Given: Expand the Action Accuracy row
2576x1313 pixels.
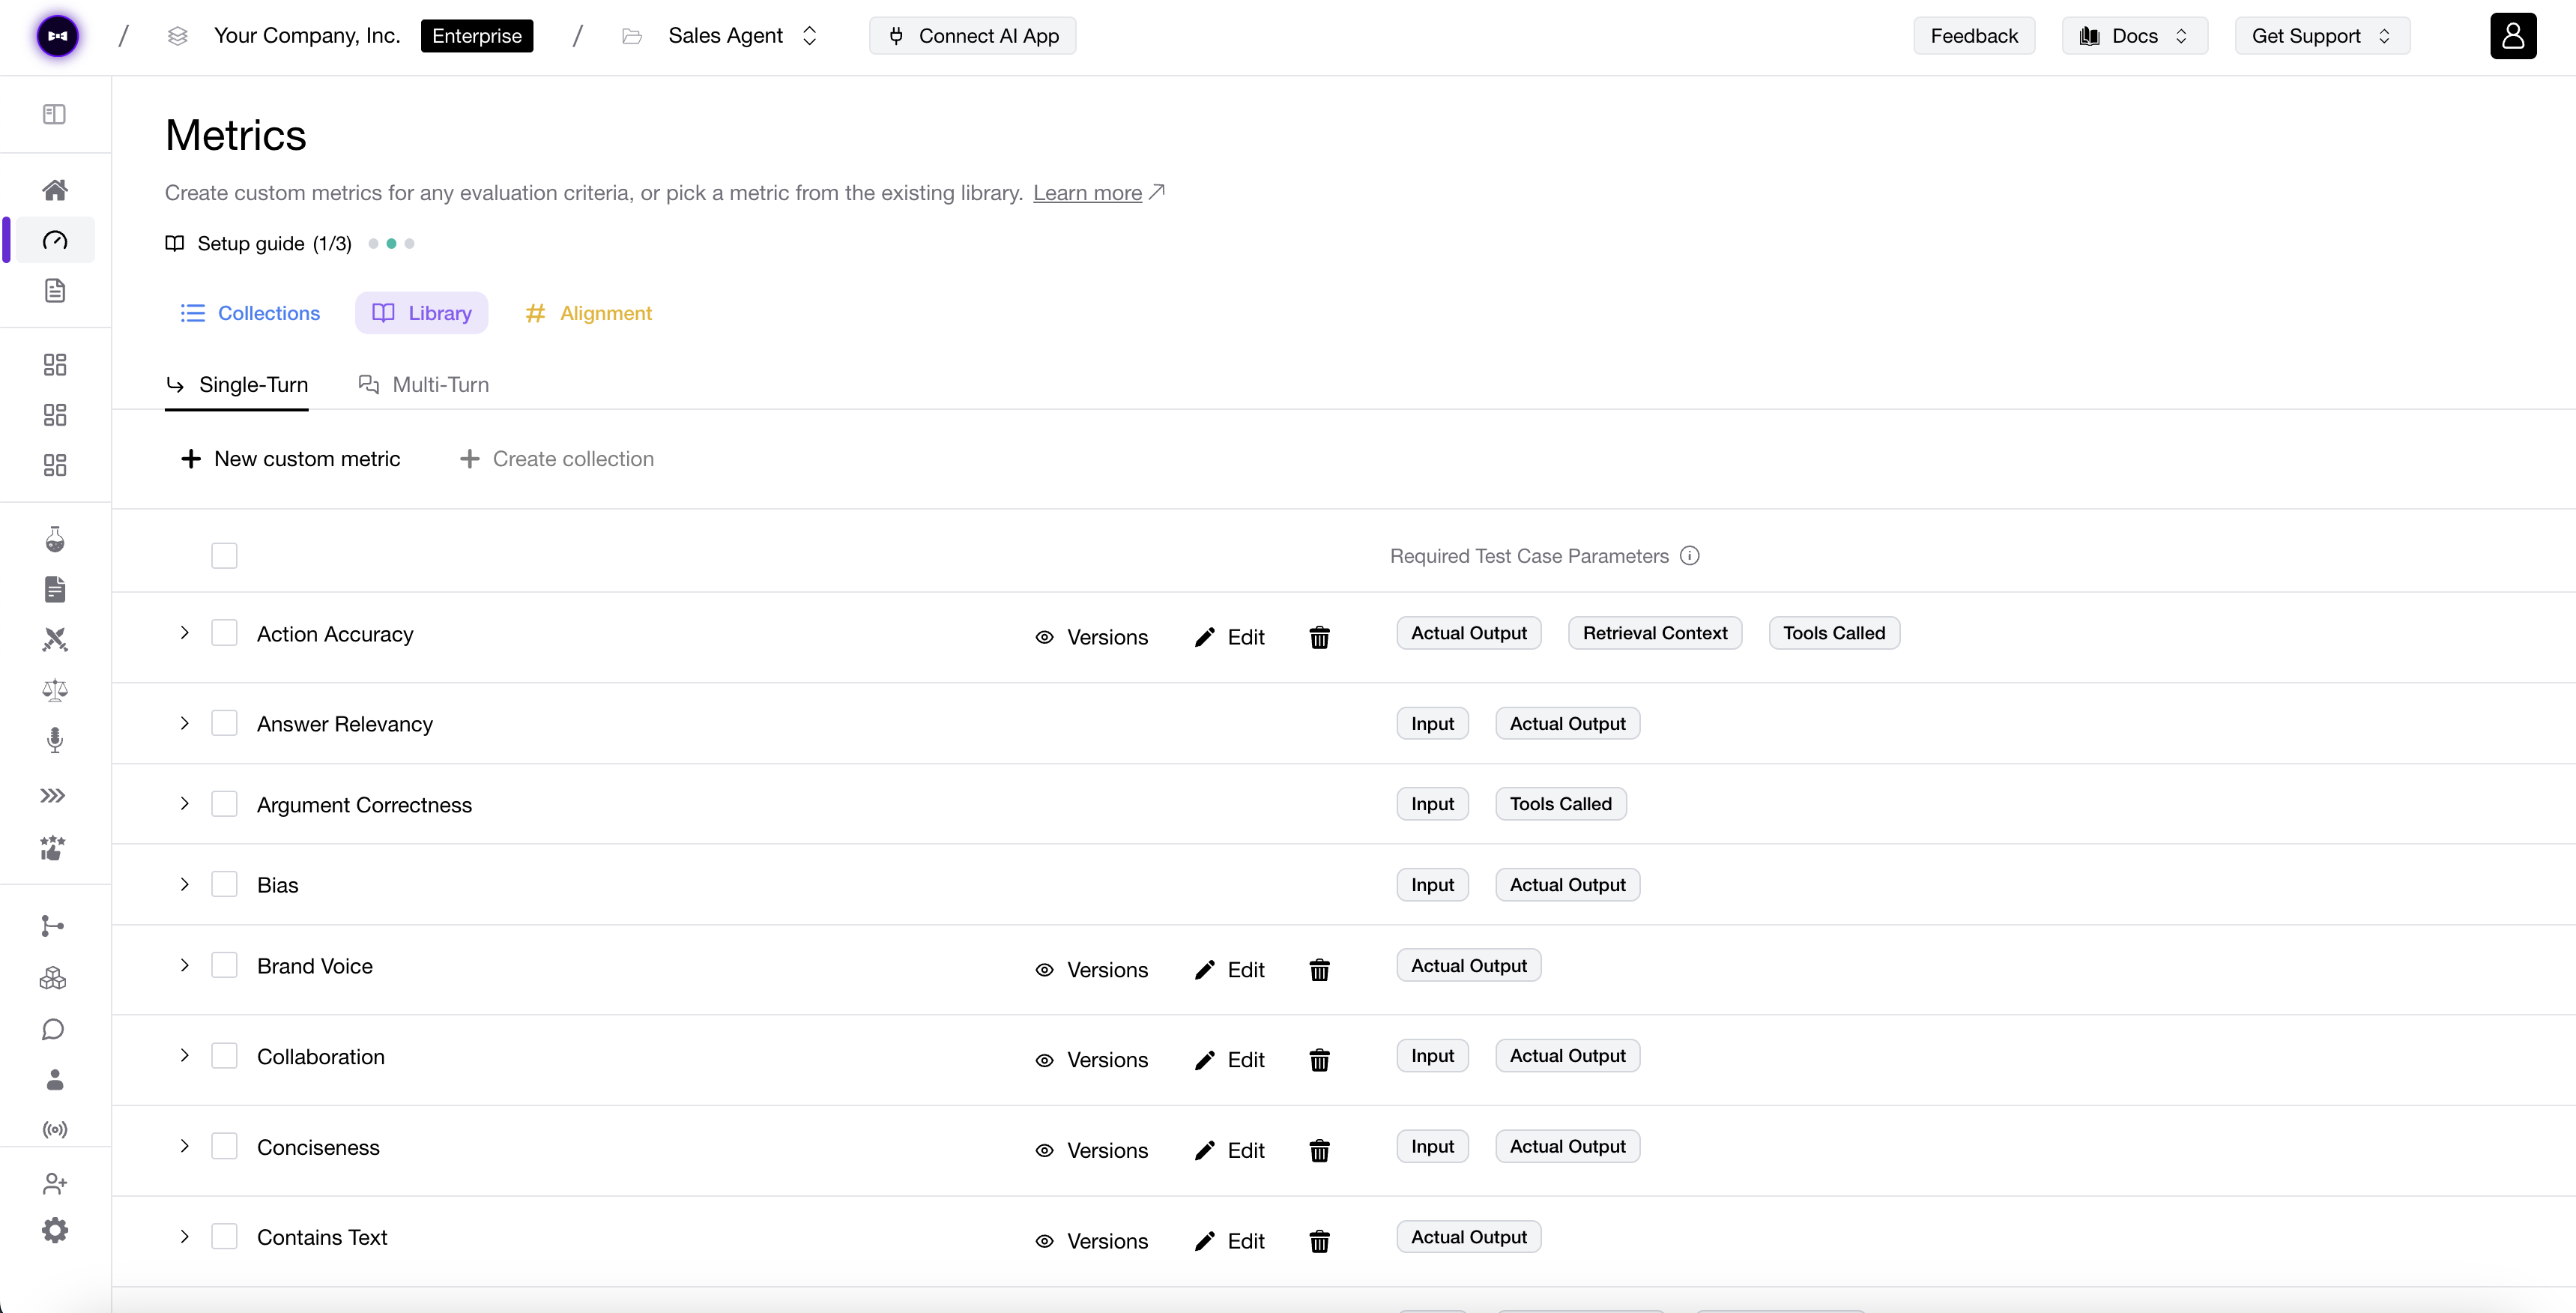Looking at the screenshot, I should click(184, 633).
